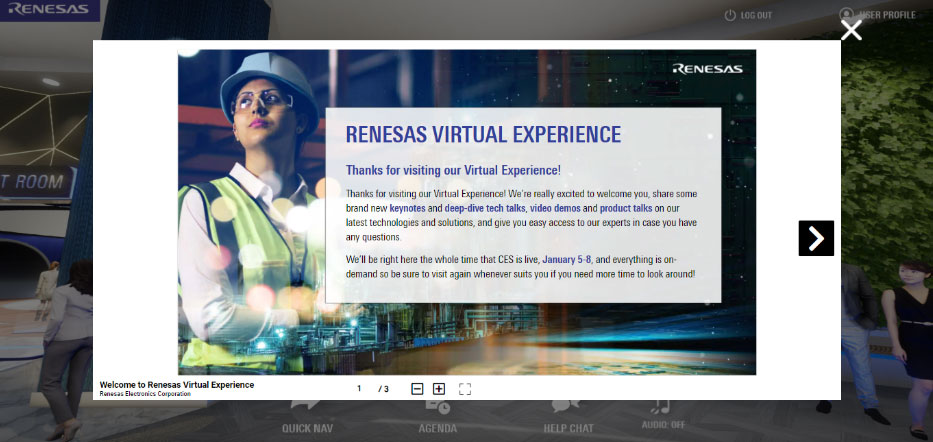
Task: Open the product talks link
Action: [626, 208]
